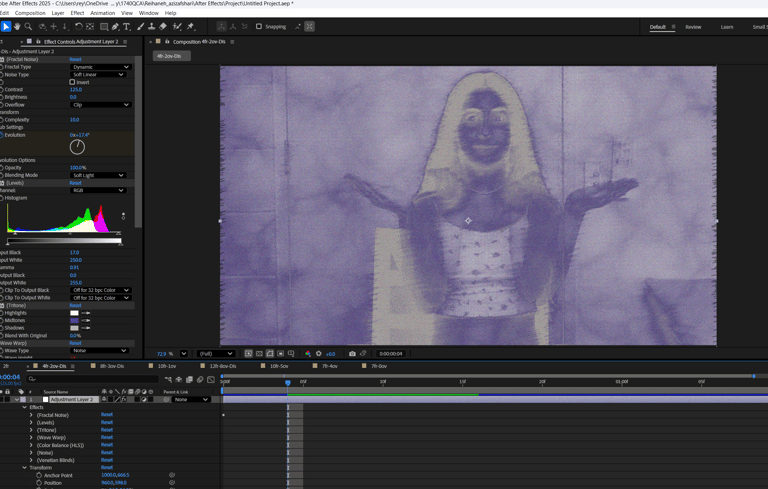This screenshot has height=489, width=768.
Task: Click the timeline frame blending icon
Action: (x=190, y=379)
